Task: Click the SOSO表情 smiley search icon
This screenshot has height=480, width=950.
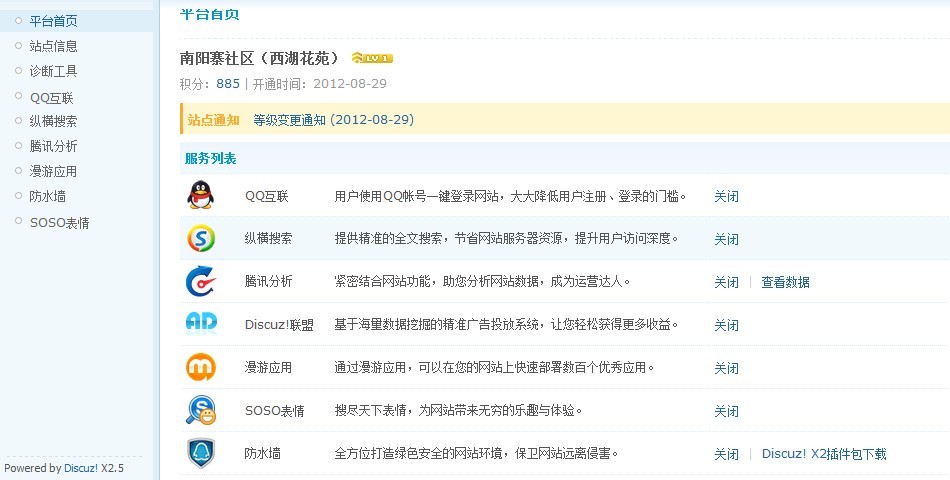Action: pyautogui.click(x=201, y=410)
